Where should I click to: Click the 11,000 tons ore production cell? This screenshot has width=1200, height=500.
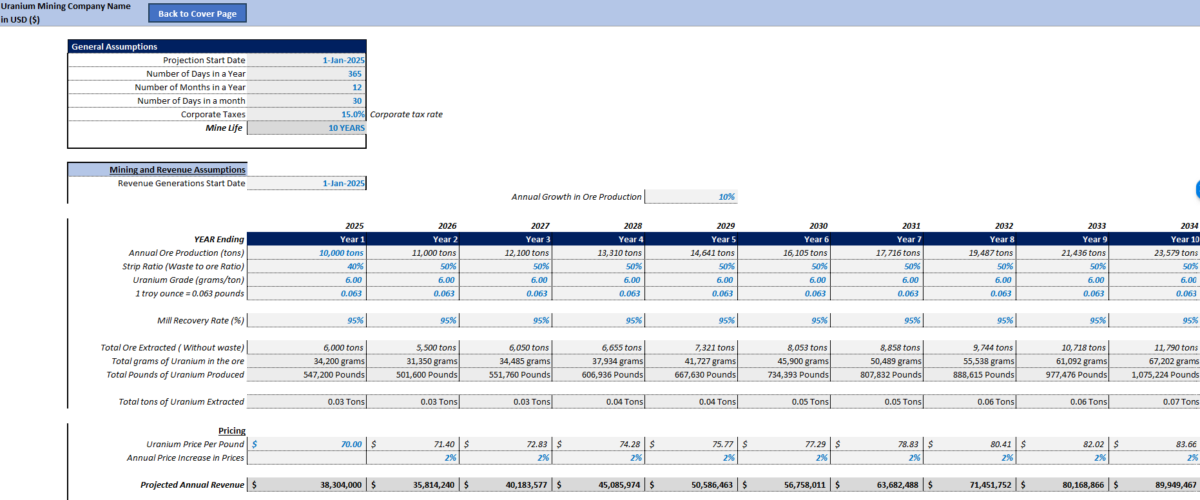click(x=413, y=253)
